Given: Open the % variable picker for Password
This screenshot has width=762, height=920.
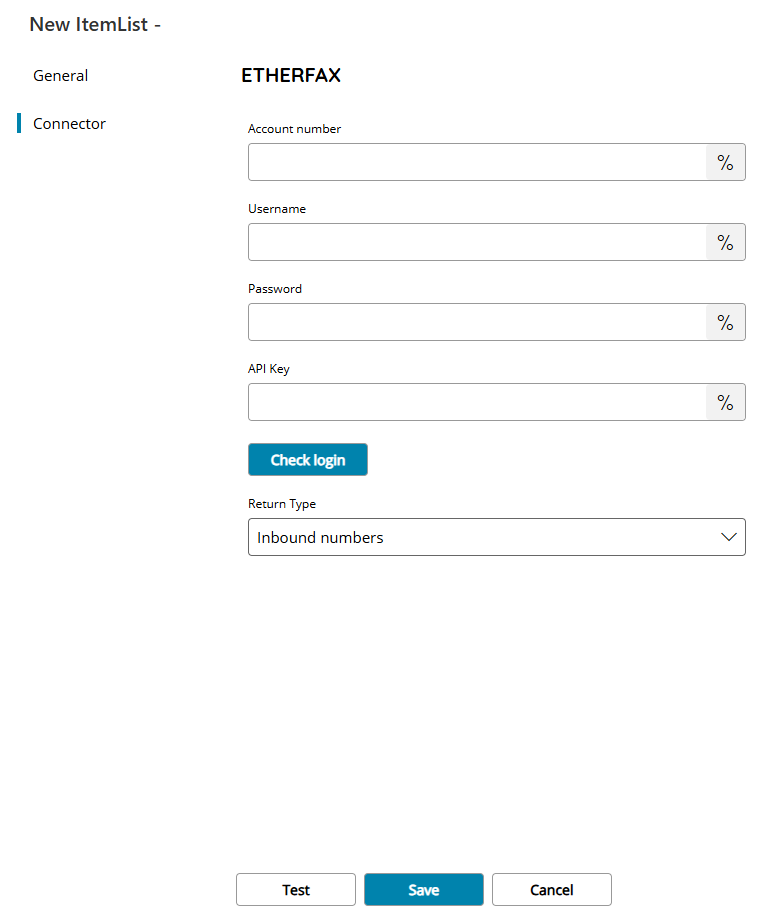Looking at the screenshot, I should click(725, 322).
